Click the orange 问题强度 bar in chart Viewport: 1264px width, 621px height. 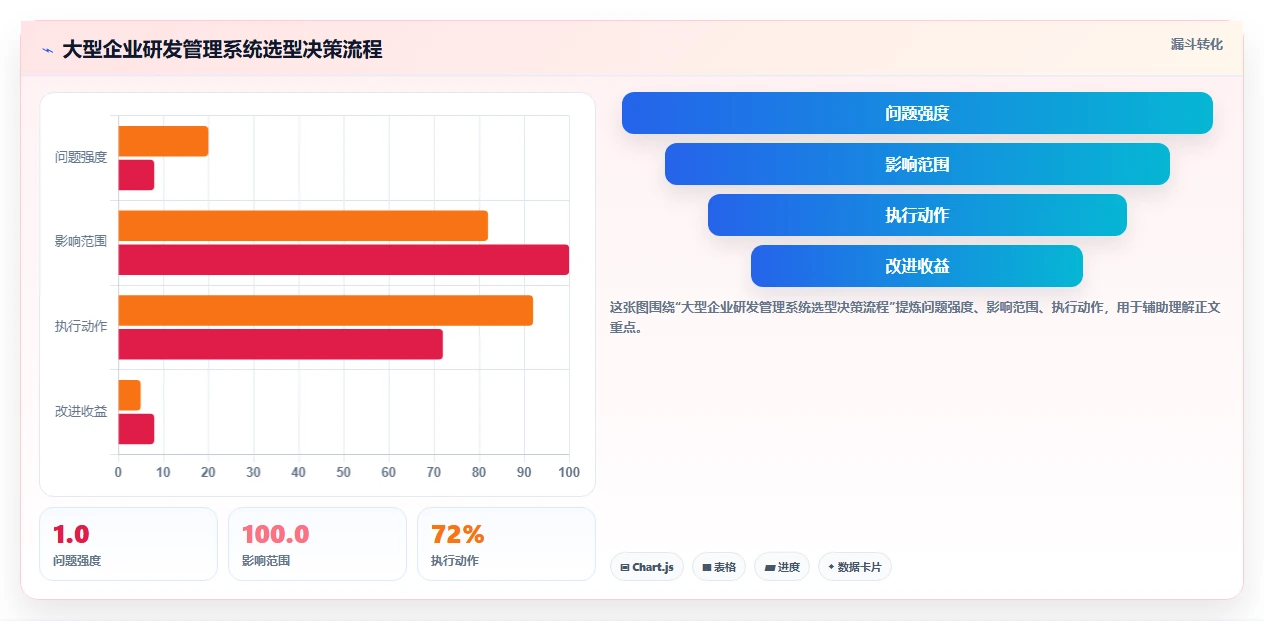coord(163,141)
